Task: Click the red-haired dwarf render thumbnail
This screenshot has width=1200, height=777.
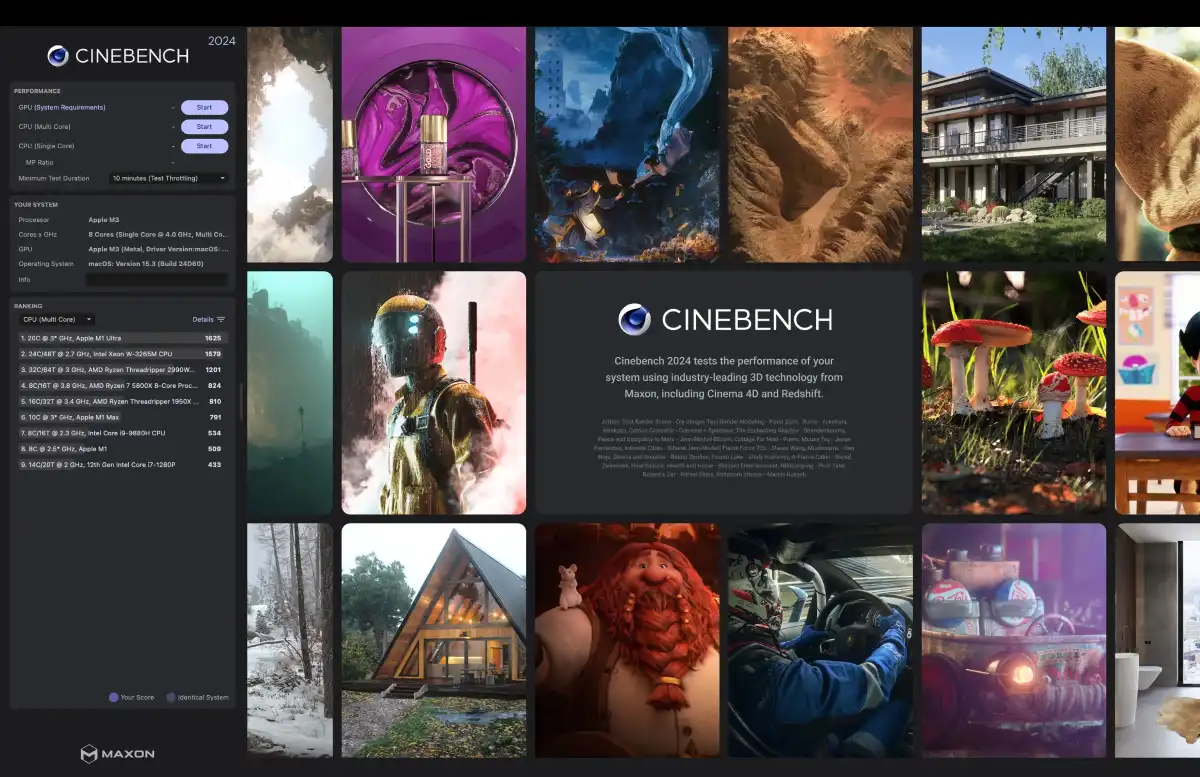Action: pos(626,640)
